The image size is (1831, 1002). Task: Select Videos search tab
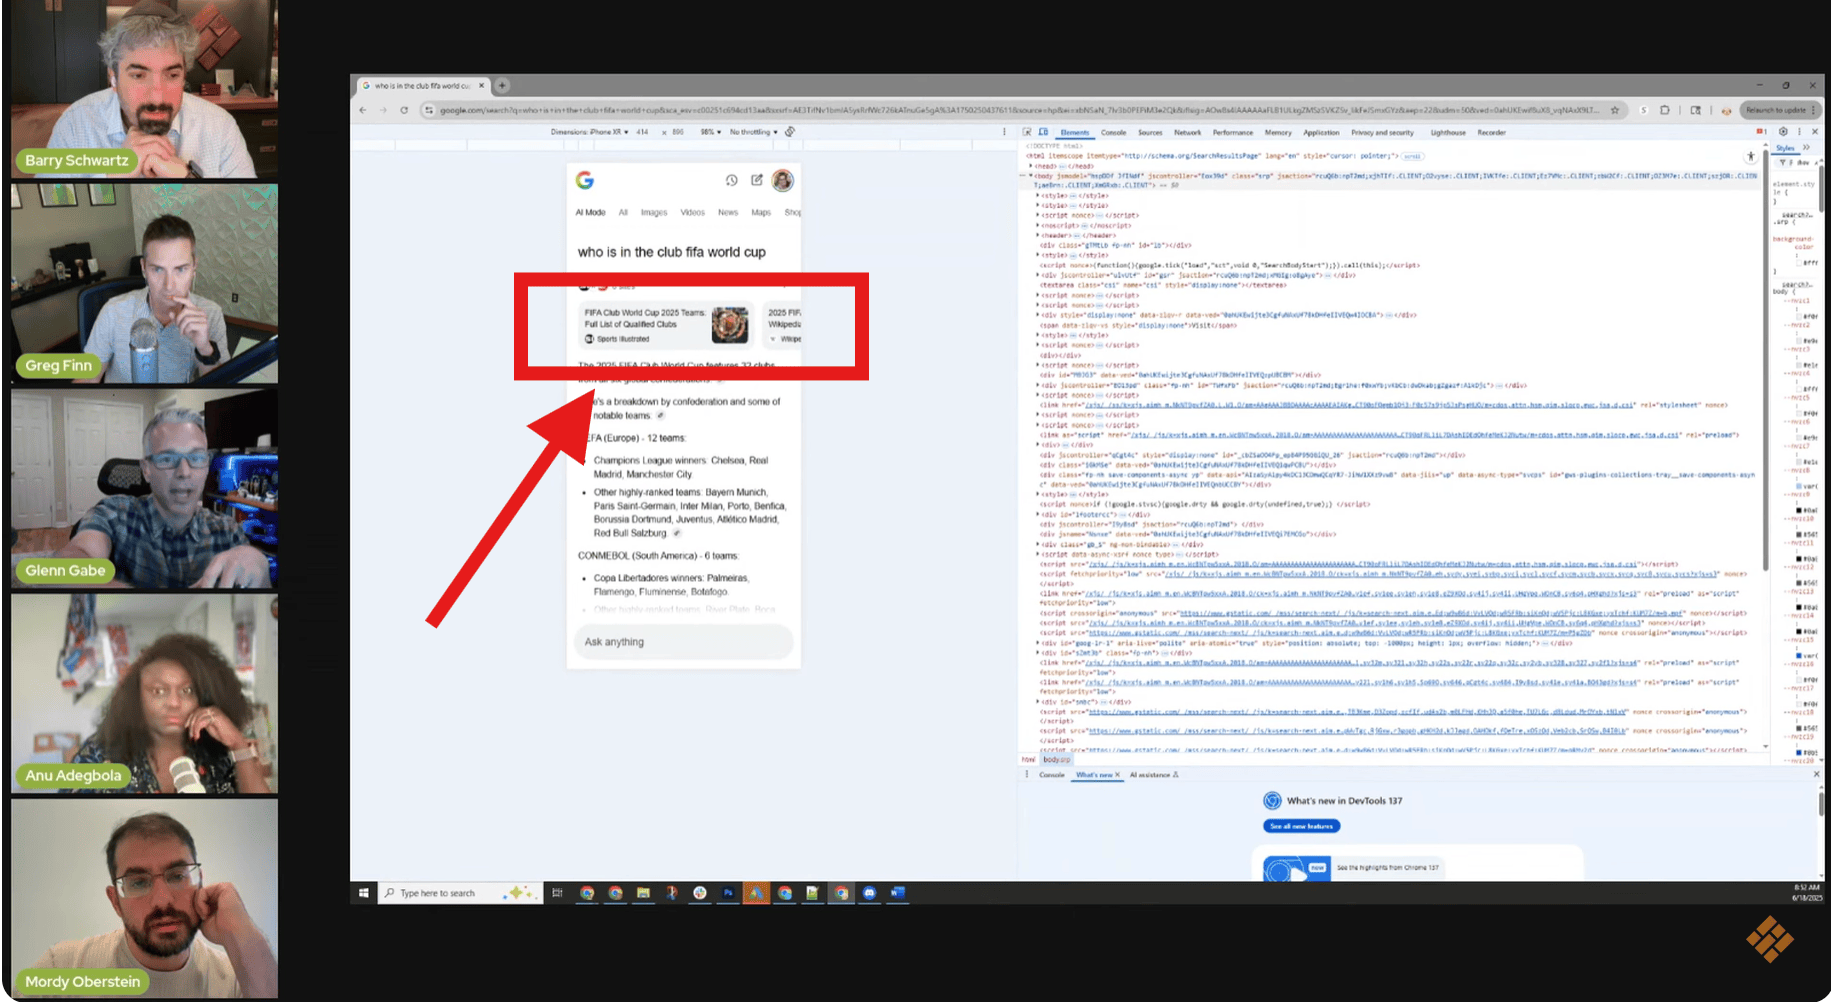point(693,212)
